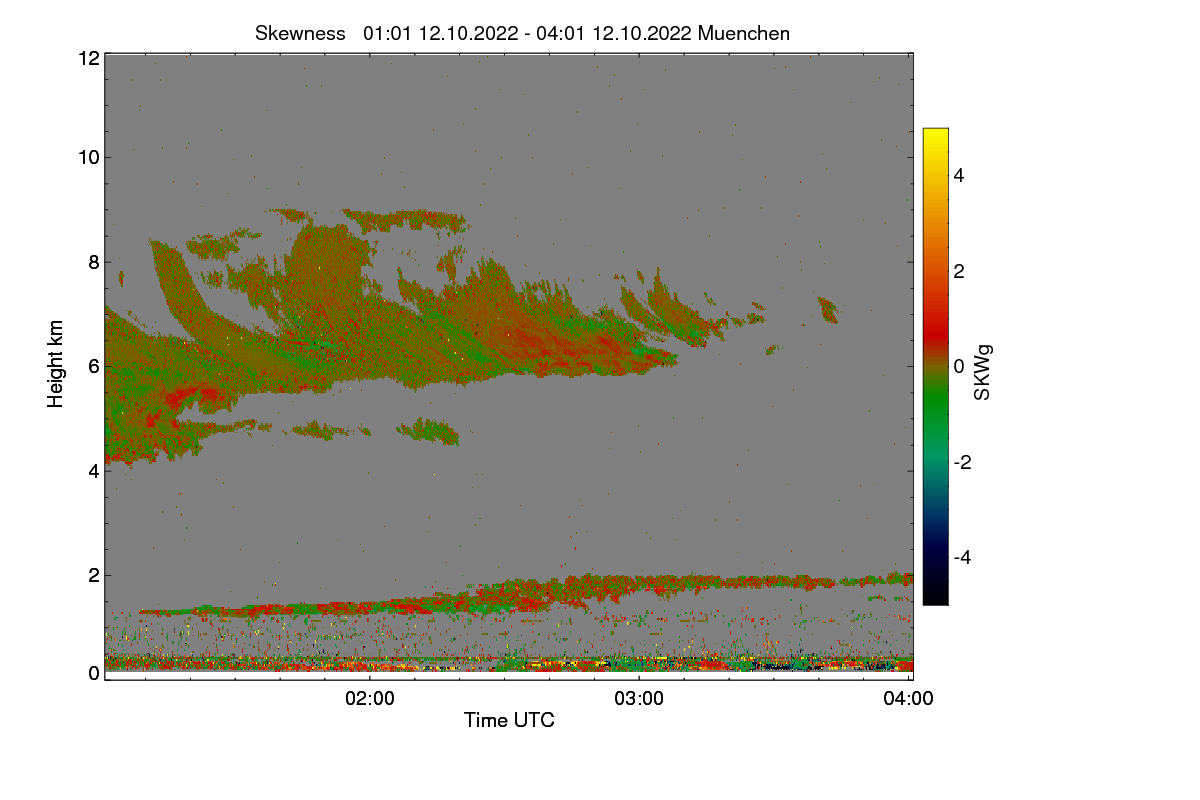This screenshot has height=800, width=1200.
Task: Click the height tick label 8
Action: coord(92,262)
